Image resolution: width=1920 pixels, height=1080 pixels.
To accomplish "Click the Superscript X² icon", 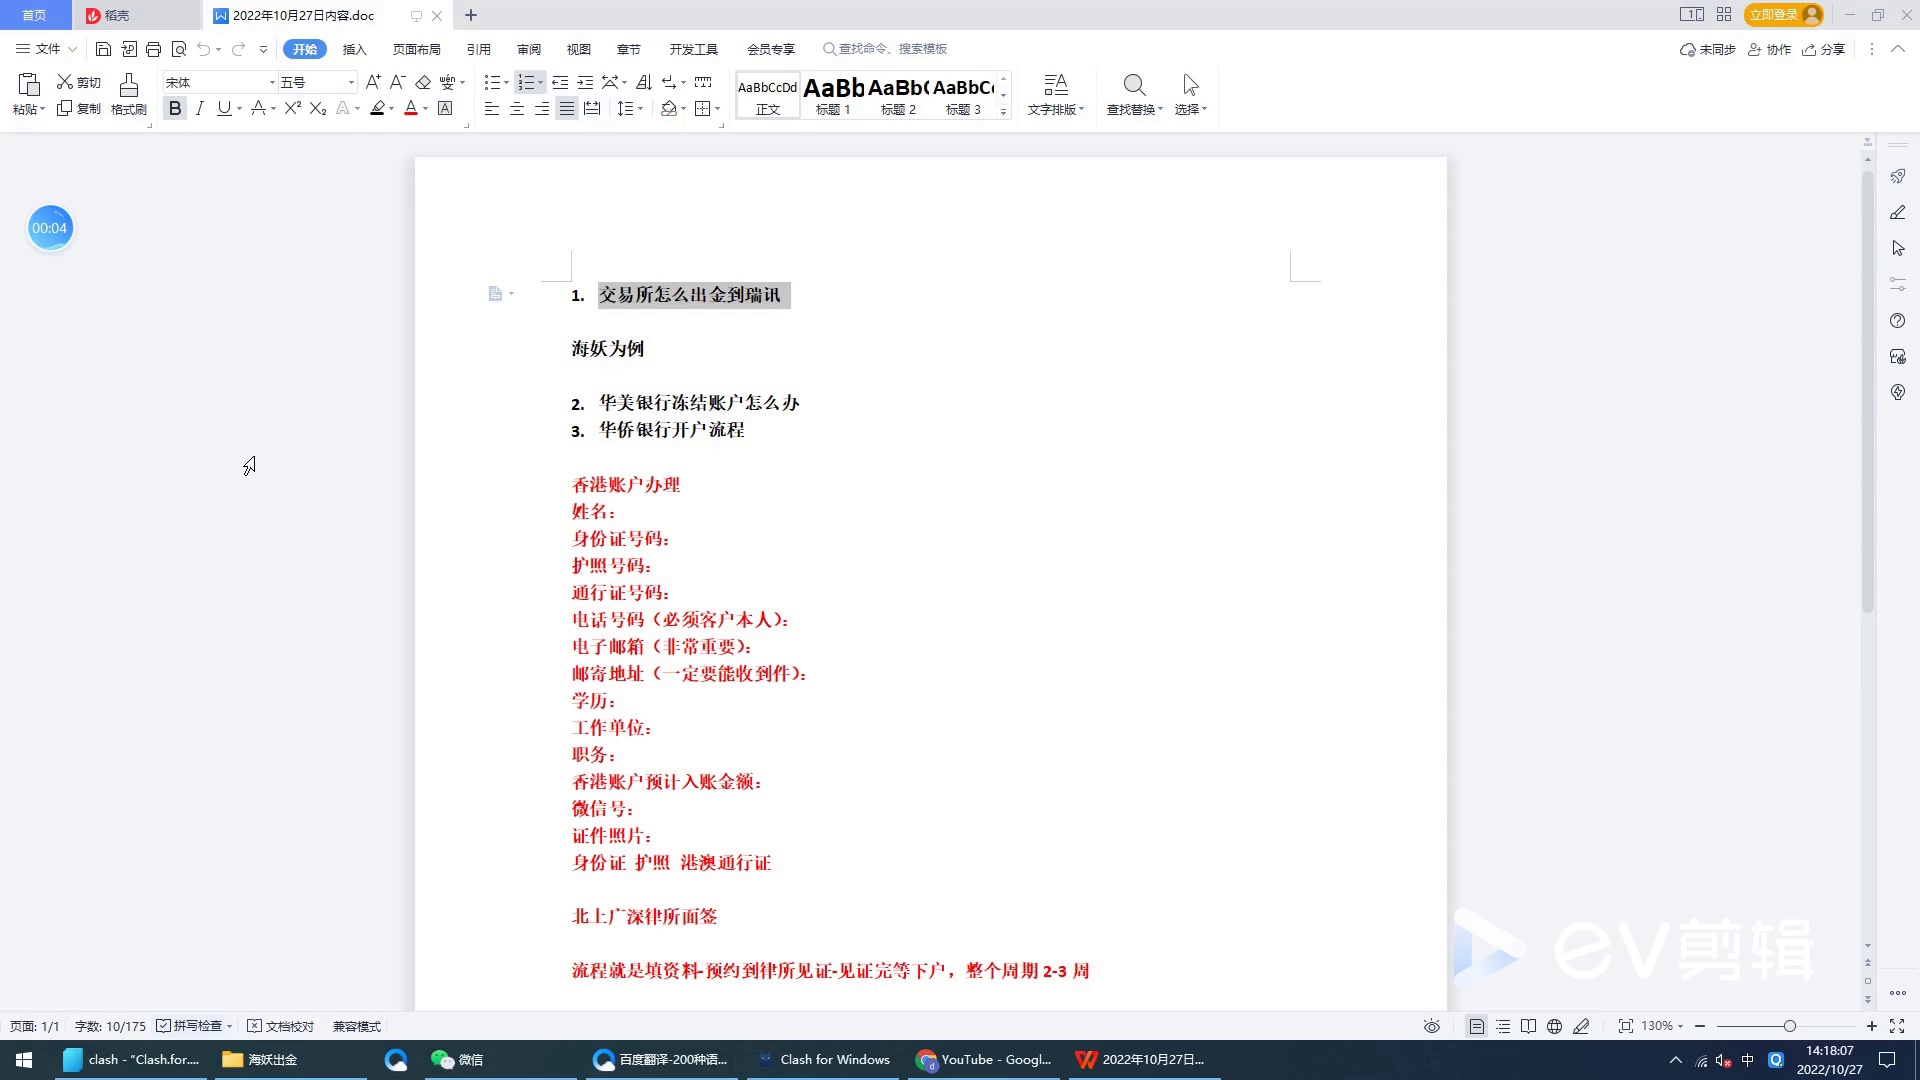I will [292, 108].
